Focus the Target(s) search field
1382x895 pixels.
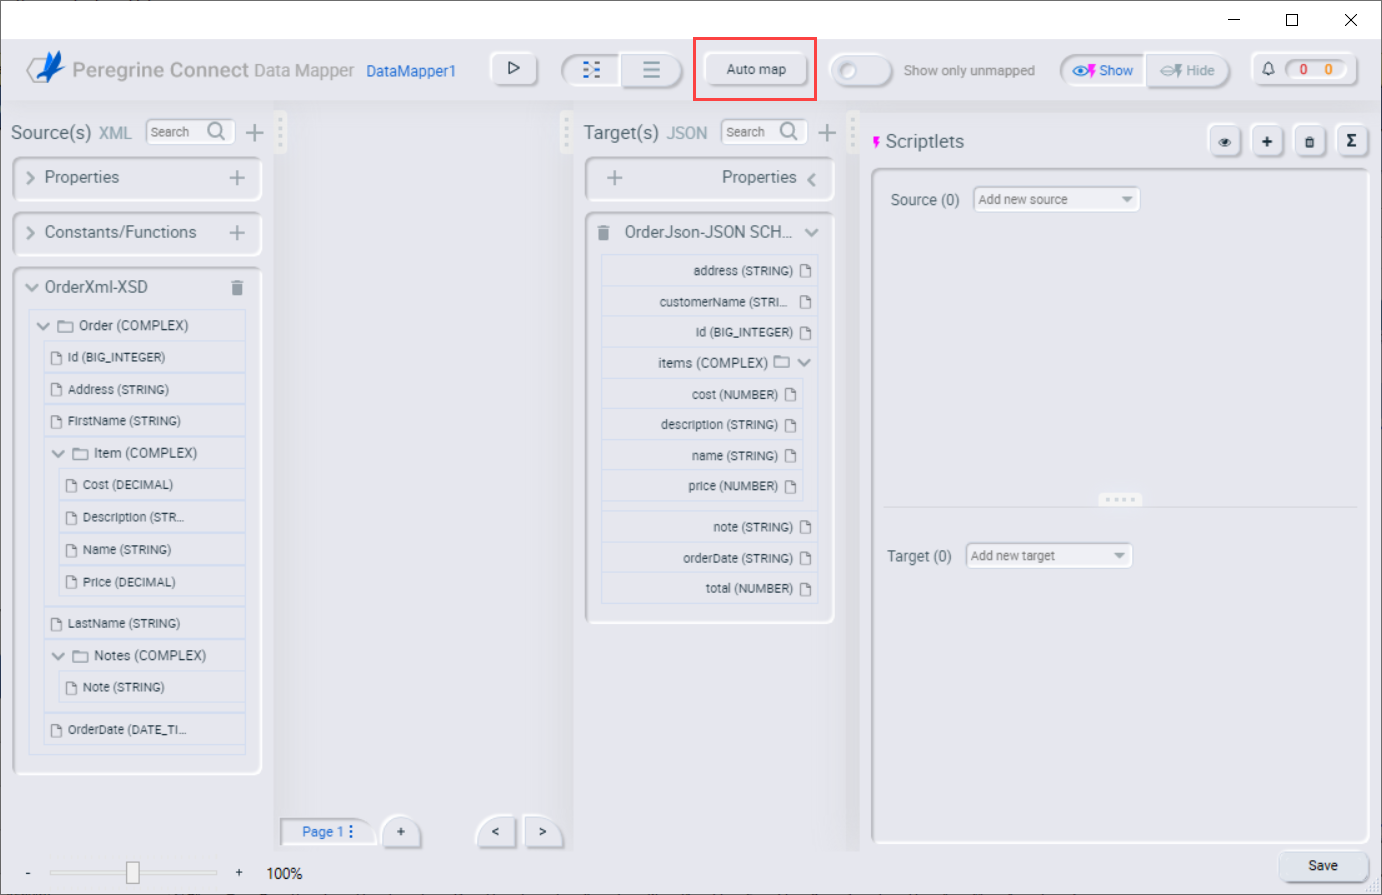[x=750, y=132]
